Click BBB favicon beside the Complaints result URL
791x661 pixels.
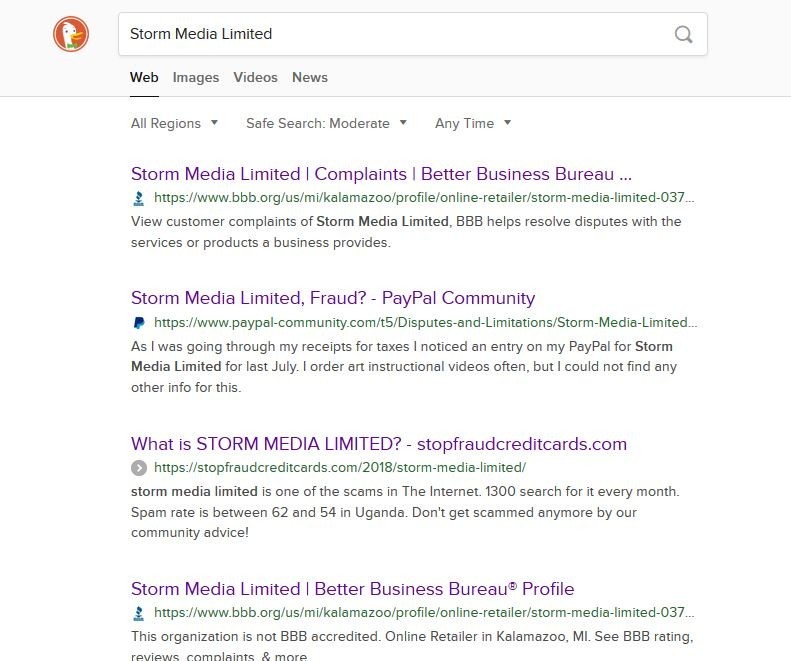pyautogui.click(x=139, y=198)
